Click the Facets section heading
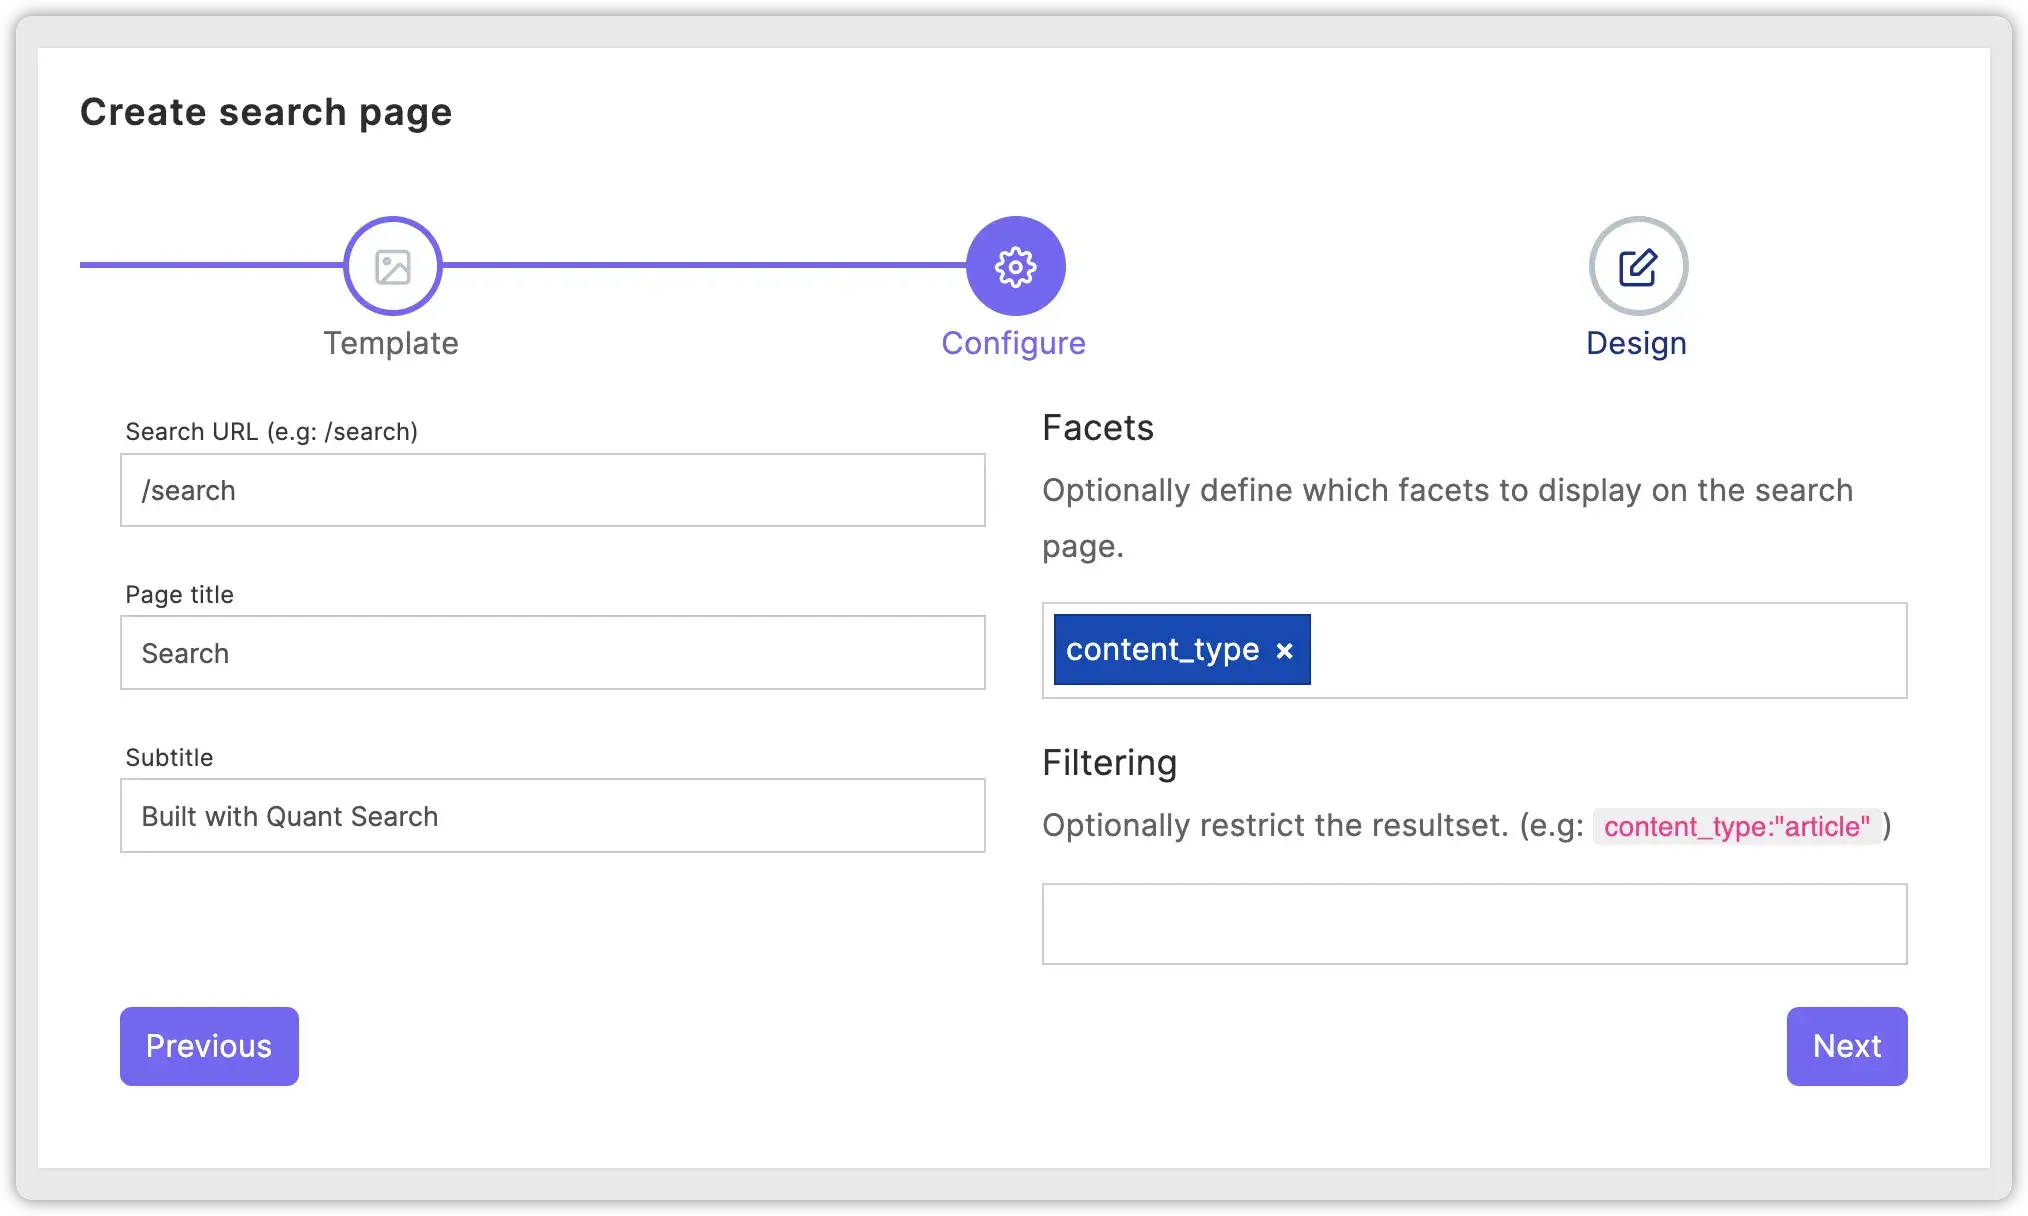The image size is (2028, 1216). [x=1097, y=427]
